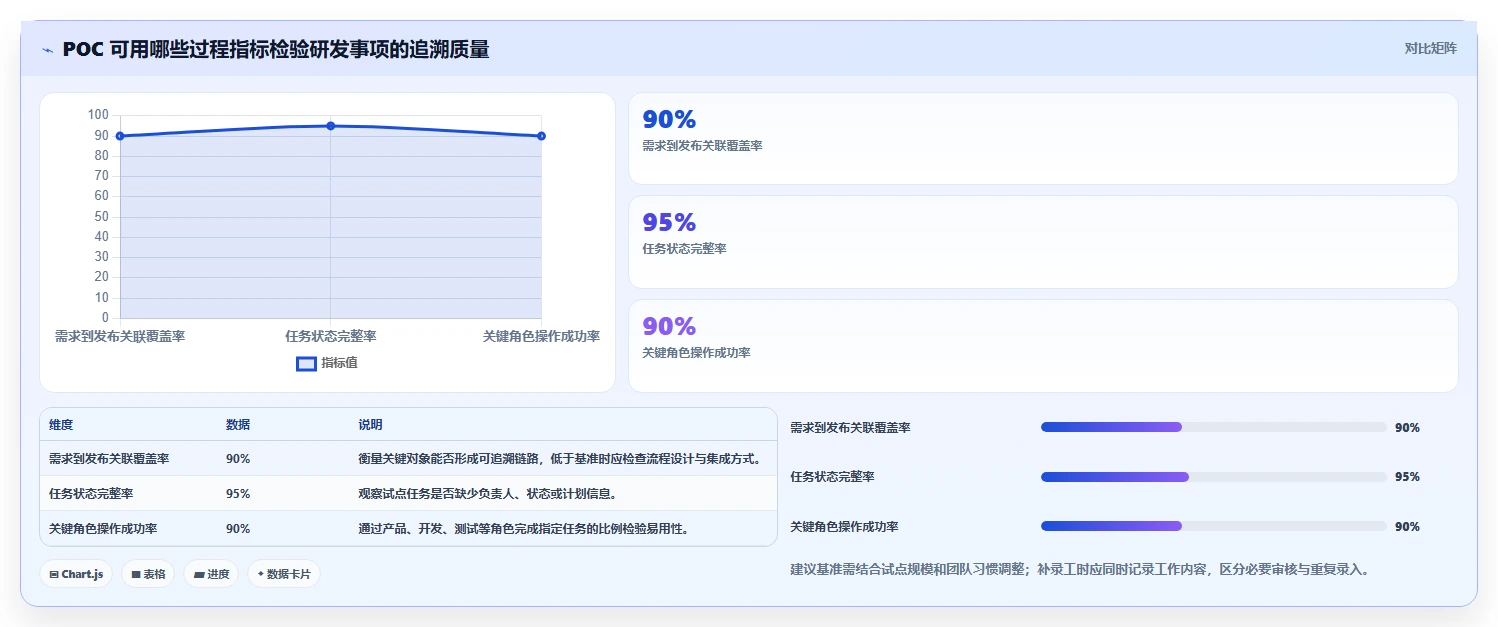
Task: Click the 95% readout after 任务状态完整率 progress bar
Action: [1407, 477]
